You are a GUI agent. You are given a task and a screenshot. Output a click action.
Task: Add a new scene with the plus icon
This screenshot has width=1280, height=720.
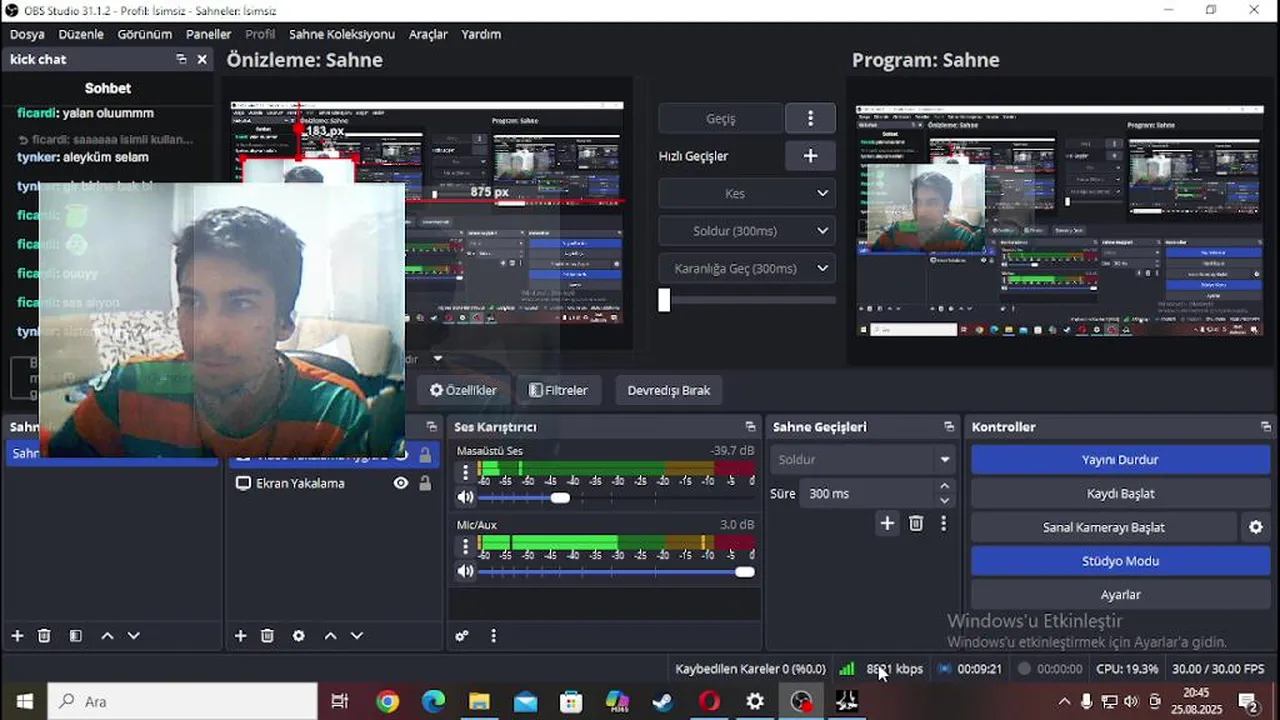click(x=17, y=635)
